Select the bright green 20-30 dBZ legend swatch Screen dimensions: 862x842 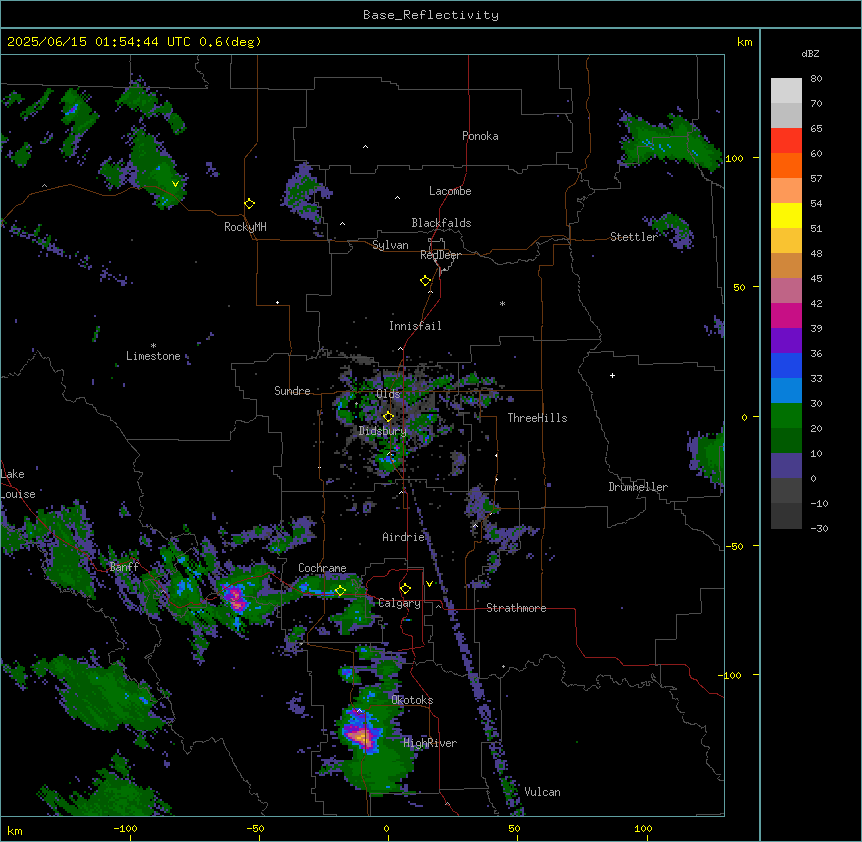(786, 416)
